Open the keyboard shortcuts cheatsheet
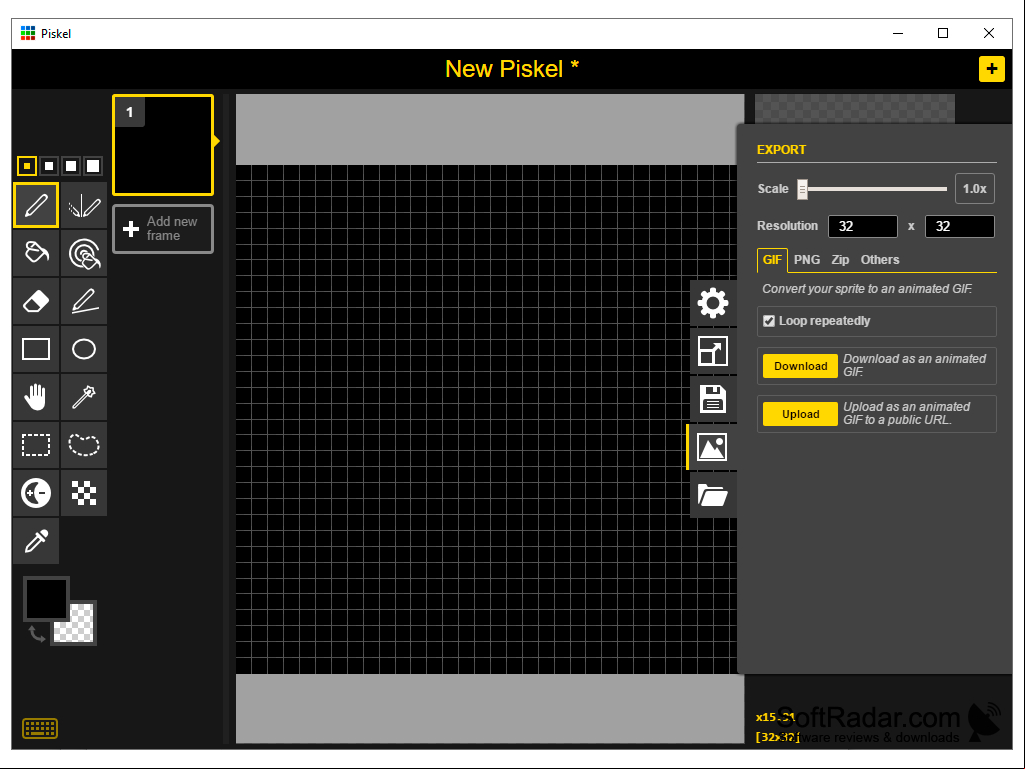Image resolution: width=1025 pixels, height=769 pixels. [40, 728]
